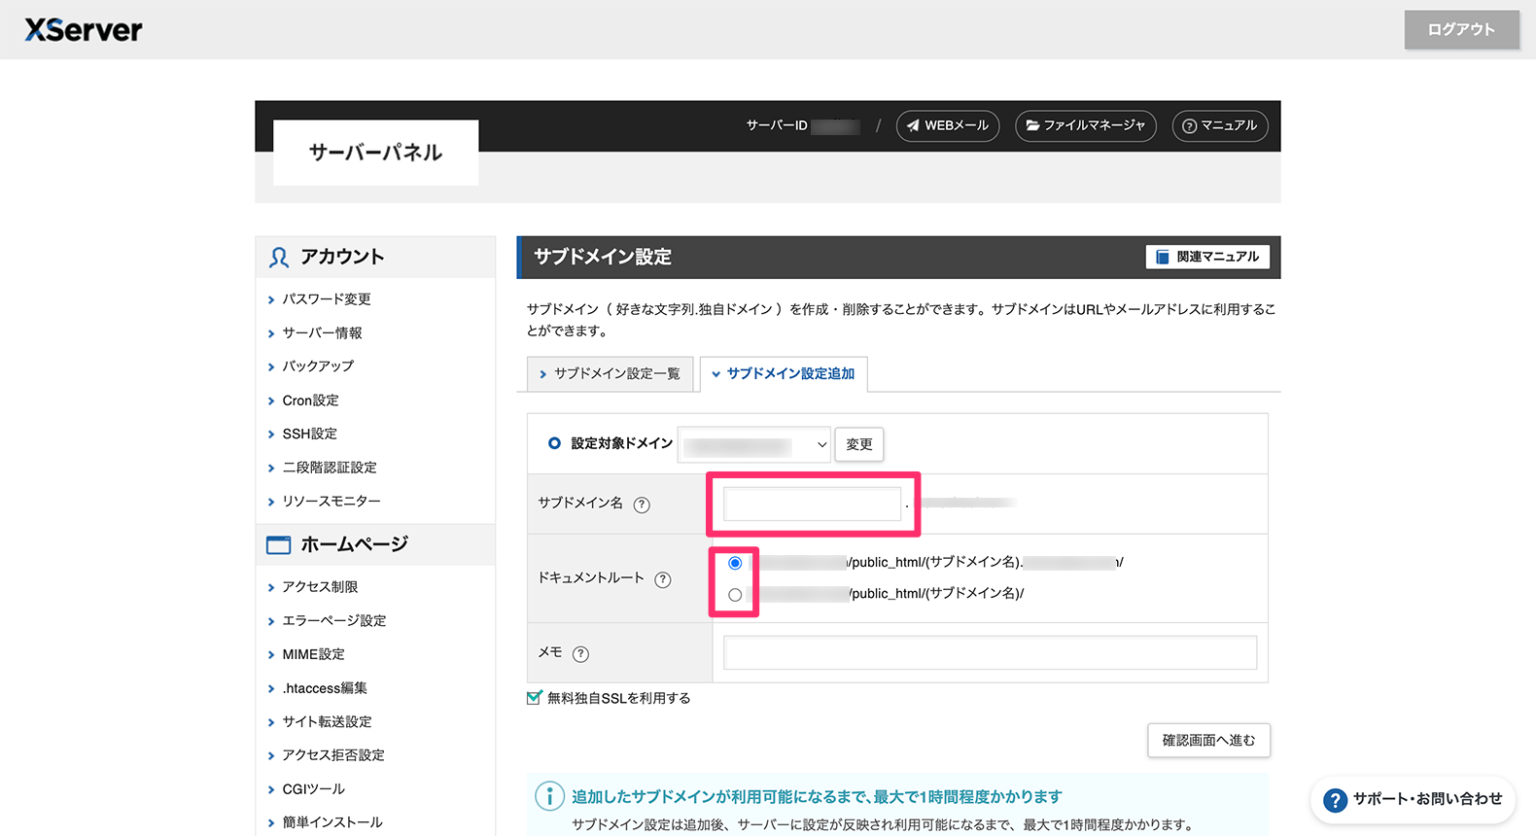The image size is (1536, 836).
Task: Select the サブドメイン設定追加 tab
Action: coord(783,374)
